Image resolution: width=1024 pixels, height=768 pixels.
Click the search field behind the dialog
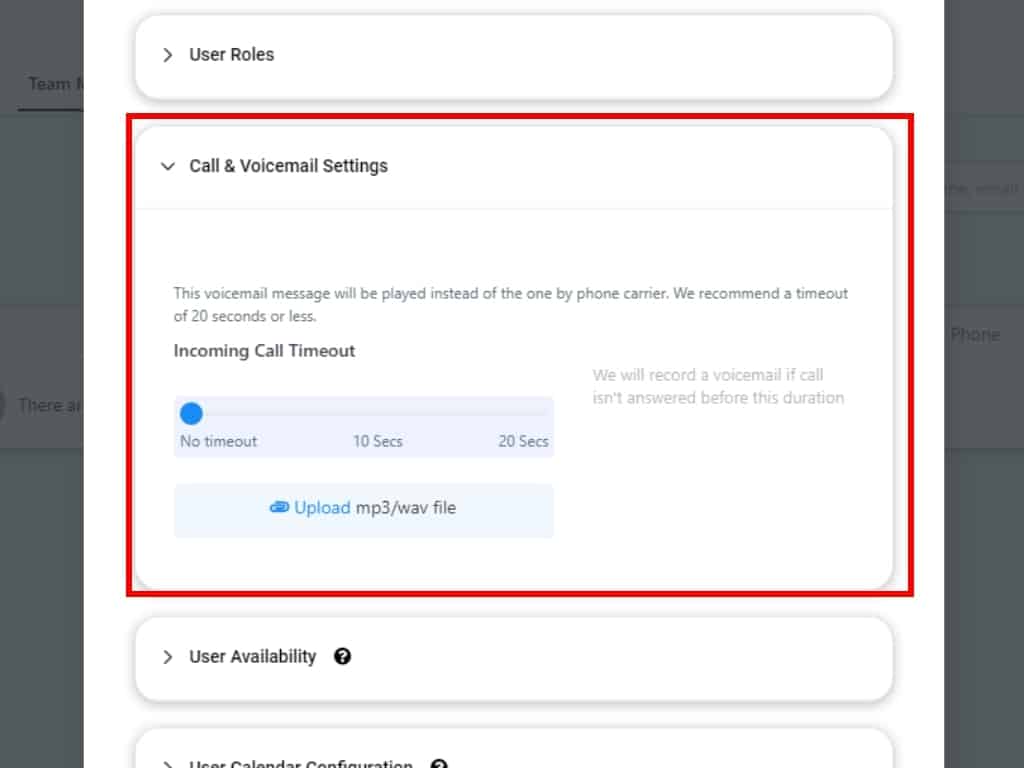[983, 189]
